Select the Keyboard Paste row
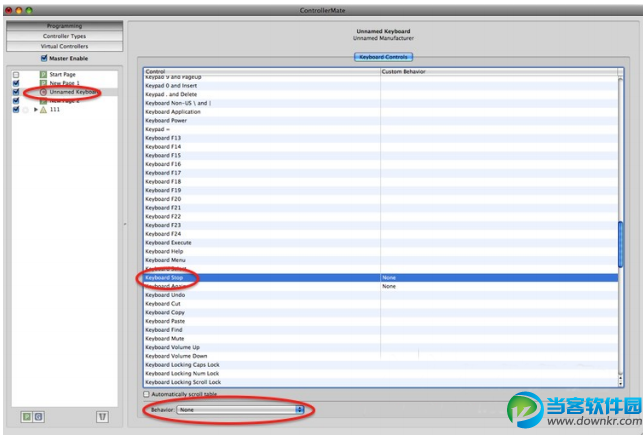This screenshot has height=435, width=643. pos(381,321)
